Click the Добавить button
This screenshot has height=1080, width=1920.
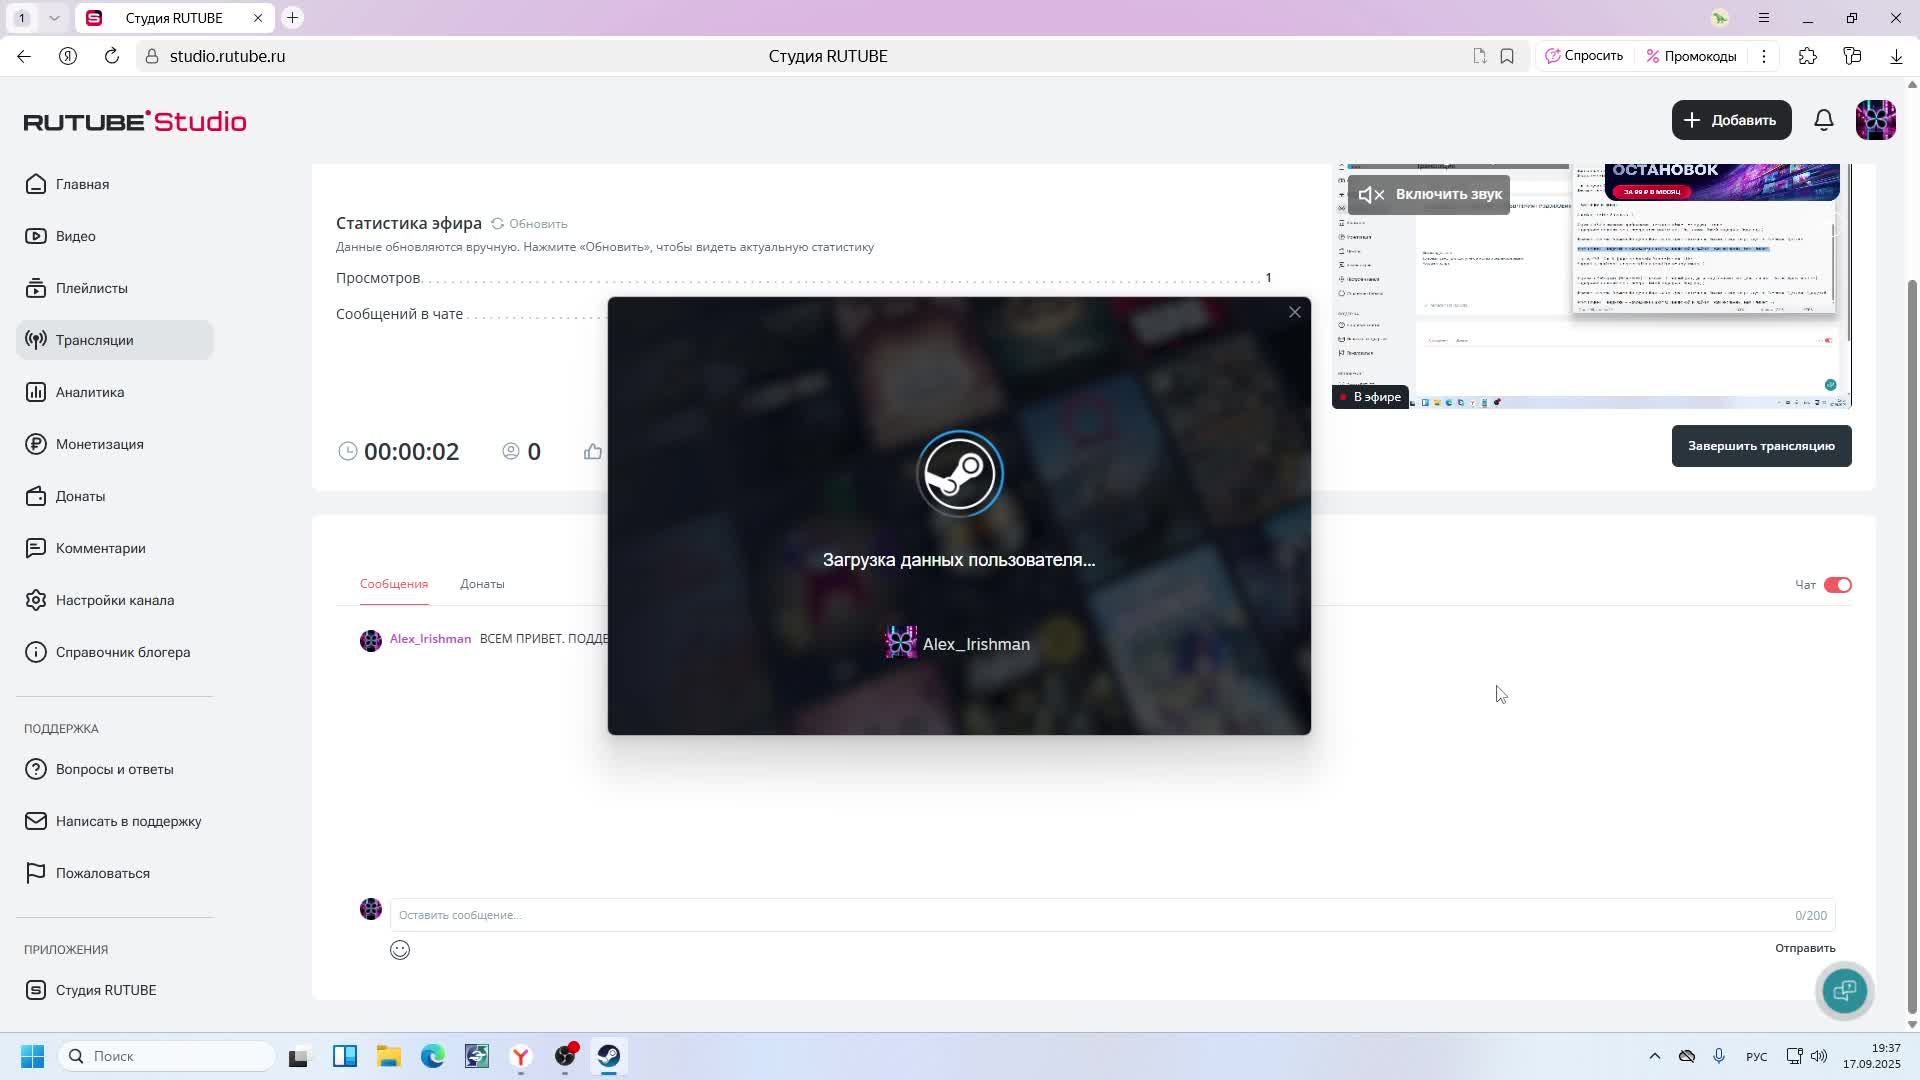pyautogui.click(x=1731, y=120)
